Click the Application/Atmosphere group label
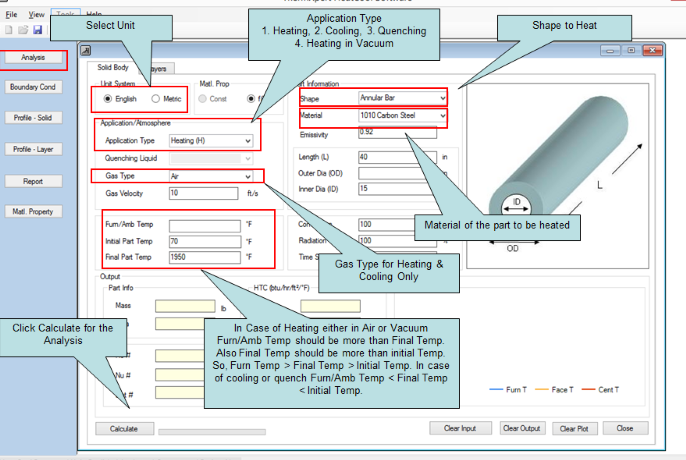The height and width of the screenshot is (460, 686). (x=136, y=123)
